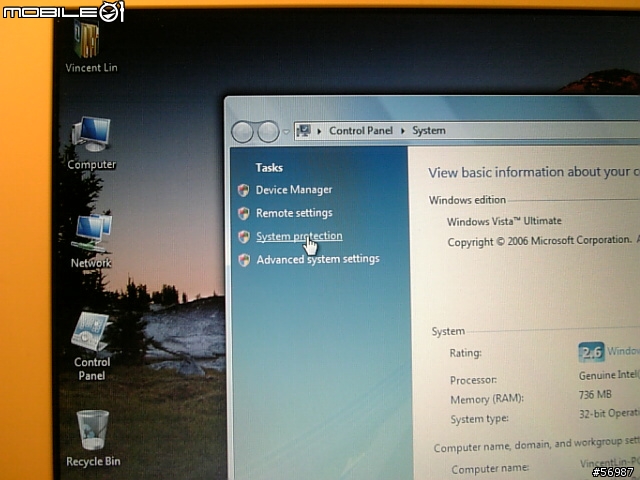The image size is (640, 480).
Task: Click the Back navigation button
Action: click(242, 132)
